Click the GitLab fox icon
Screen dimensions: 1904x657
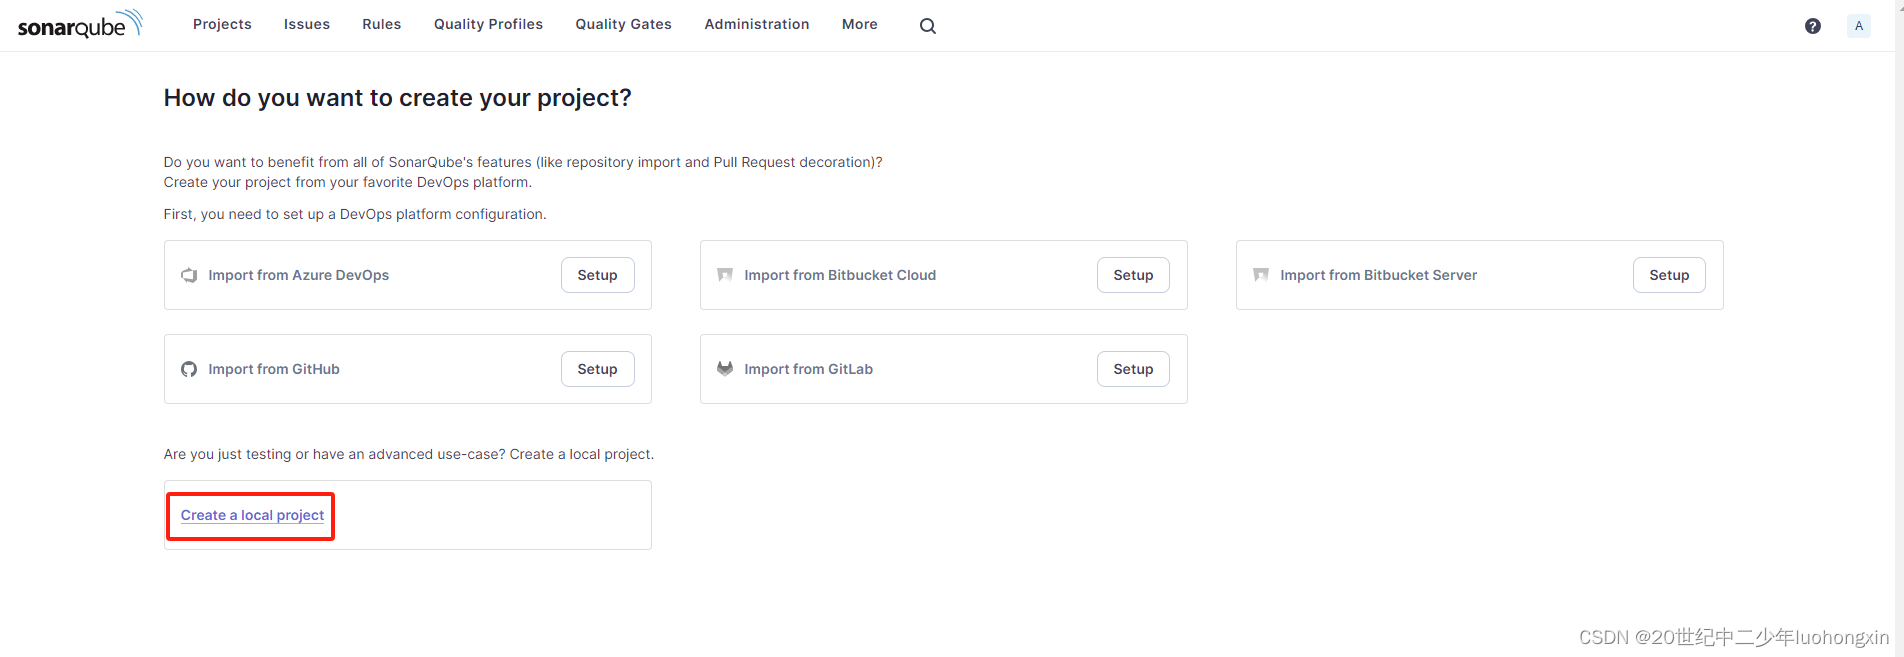coord(725,369)
